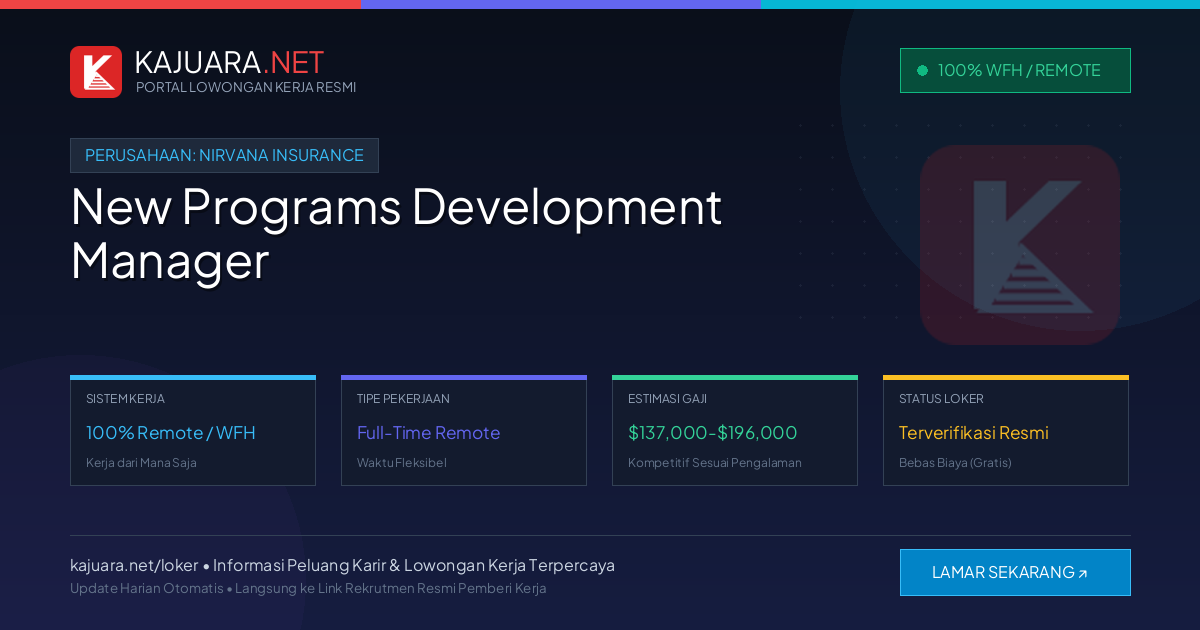Click the Full-Time Remote value
This screenshot has height=630, width=1200.
[428, 433]
